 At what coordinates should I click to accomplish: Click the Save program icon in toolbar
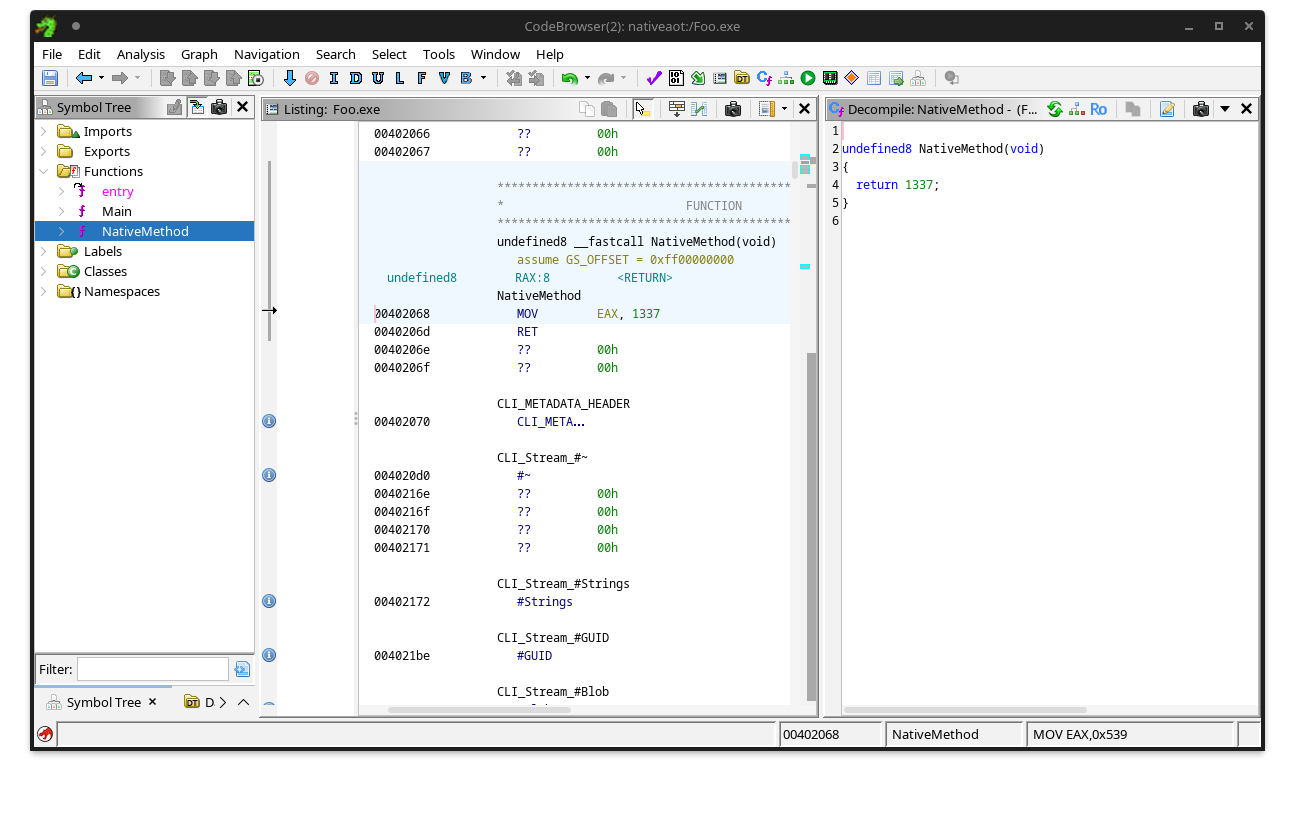tap(49, 78)
